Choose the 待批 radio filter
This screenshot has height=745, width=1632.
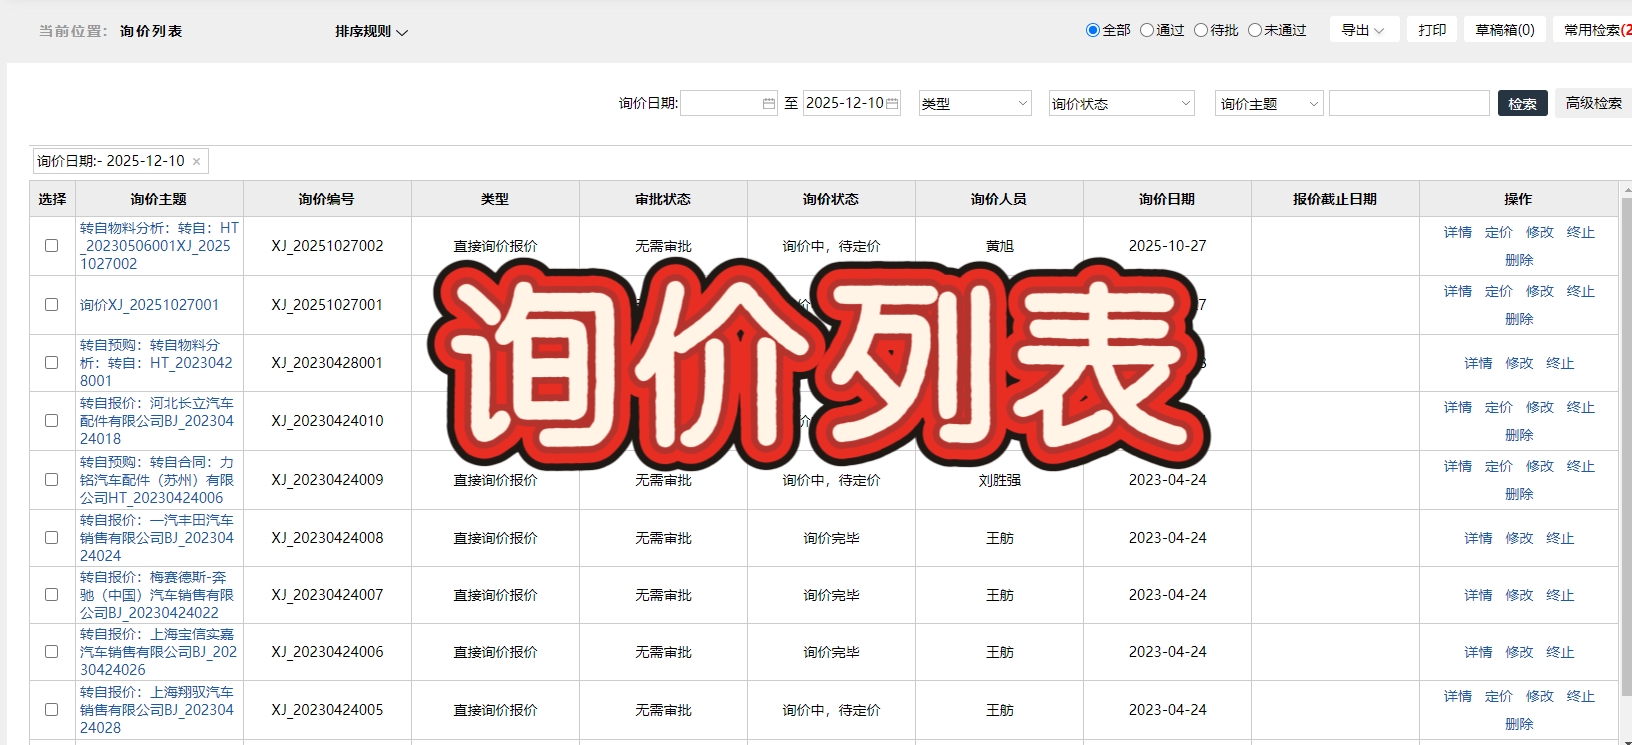(x=1201, y=30)
